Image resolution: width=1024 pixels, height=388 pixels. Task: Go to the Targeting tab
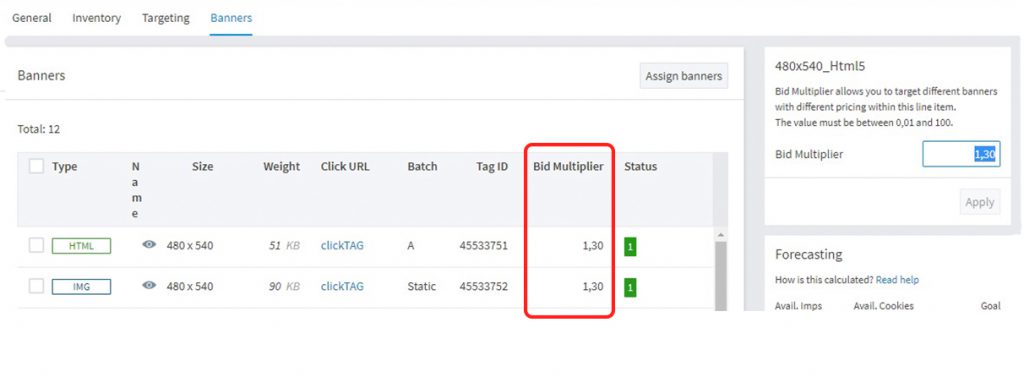click(x=166, y=18)
